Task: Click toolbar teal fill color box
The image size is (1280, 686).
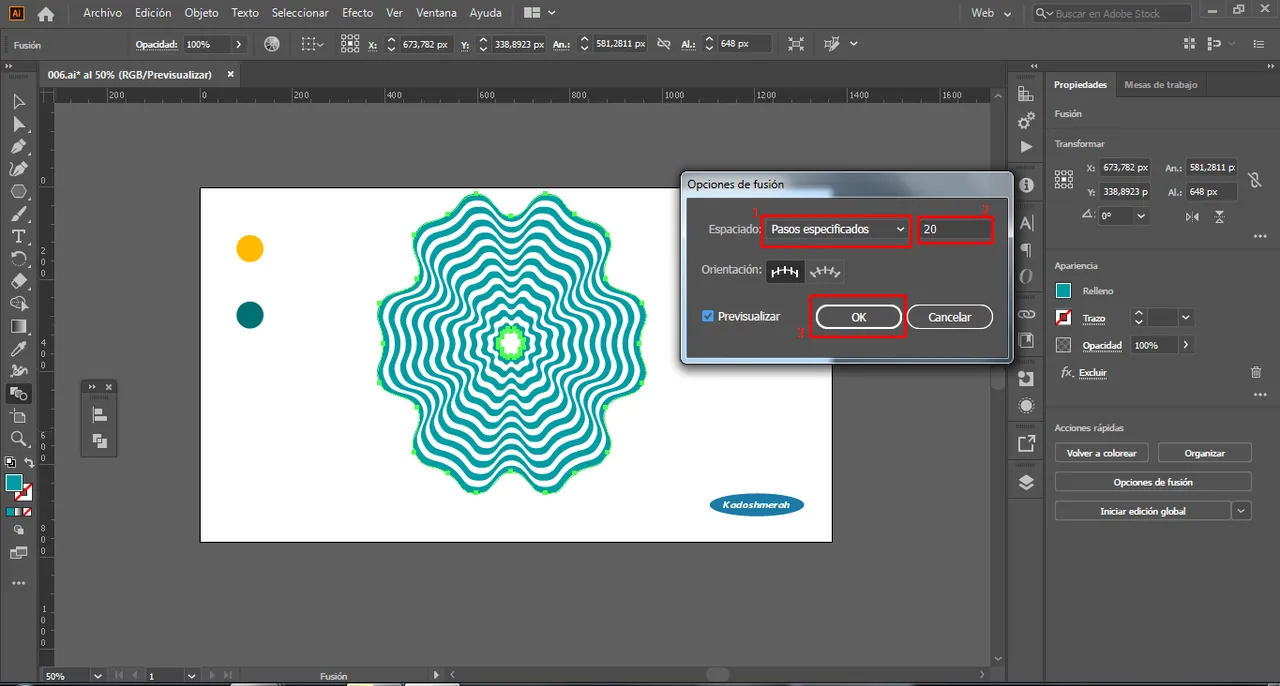Action: coord(14,483)
